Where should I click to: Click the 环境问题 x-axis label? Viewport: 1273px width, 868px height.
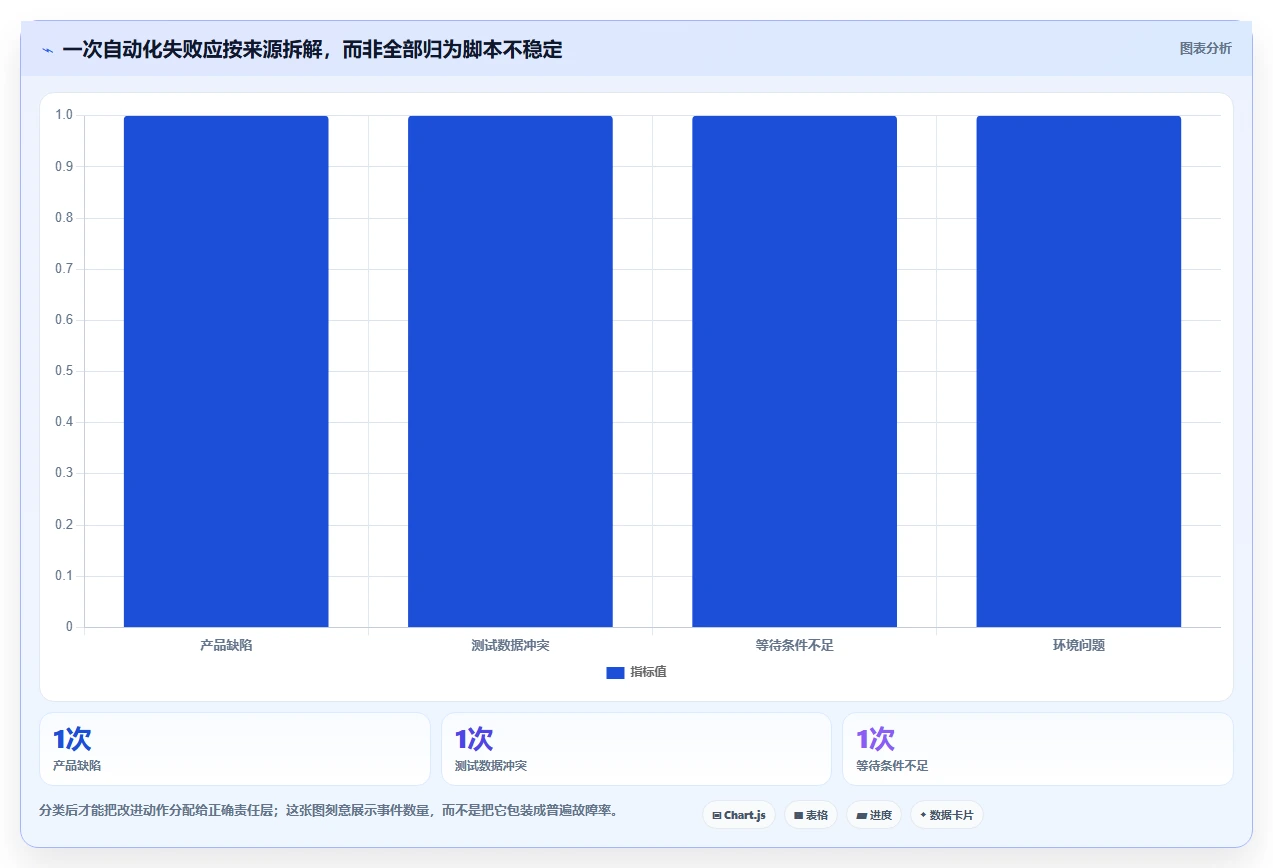pyautogui.click(x=1079, y=645)
